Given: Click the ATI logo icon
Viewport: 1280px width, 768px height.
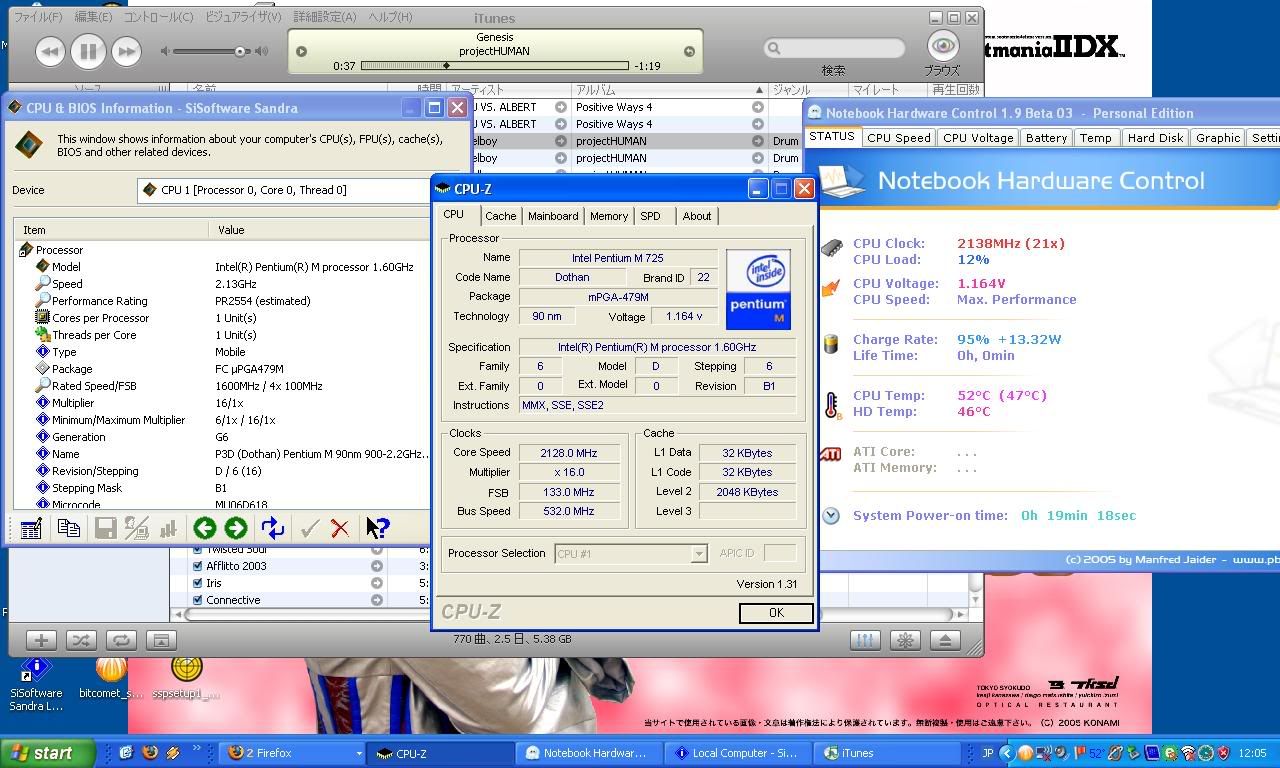Looking at the screenshot, I should pyautogui.click(x=831, y=455).
